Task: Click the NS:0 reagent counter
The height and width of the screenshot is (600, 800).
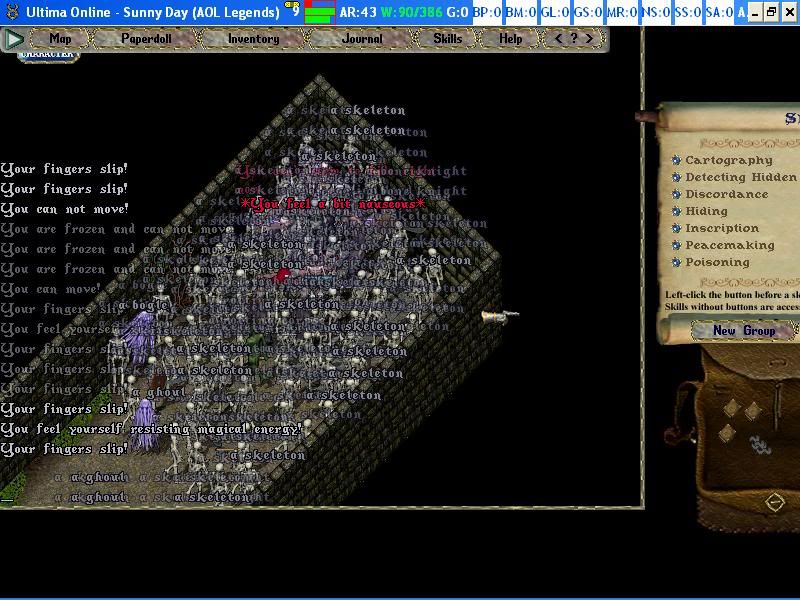Action: coord(655,12)
